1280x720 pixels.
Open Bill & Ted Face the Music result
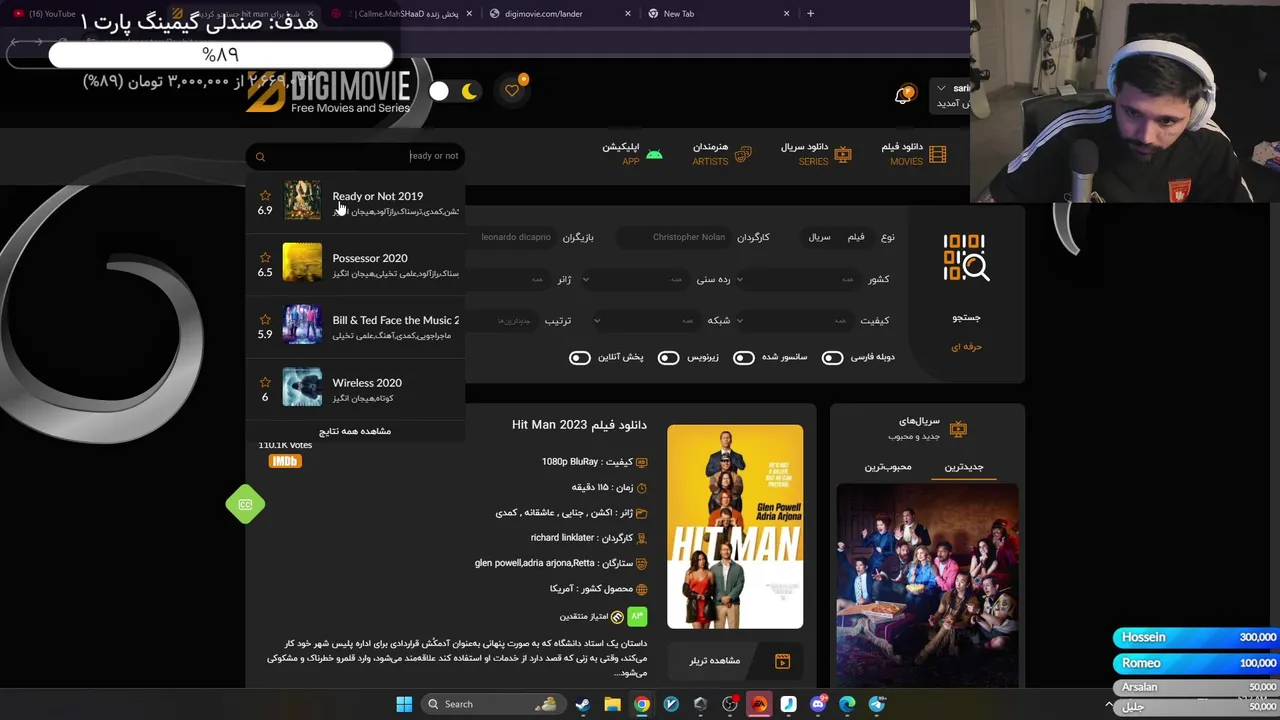click(x=355, y=327)
